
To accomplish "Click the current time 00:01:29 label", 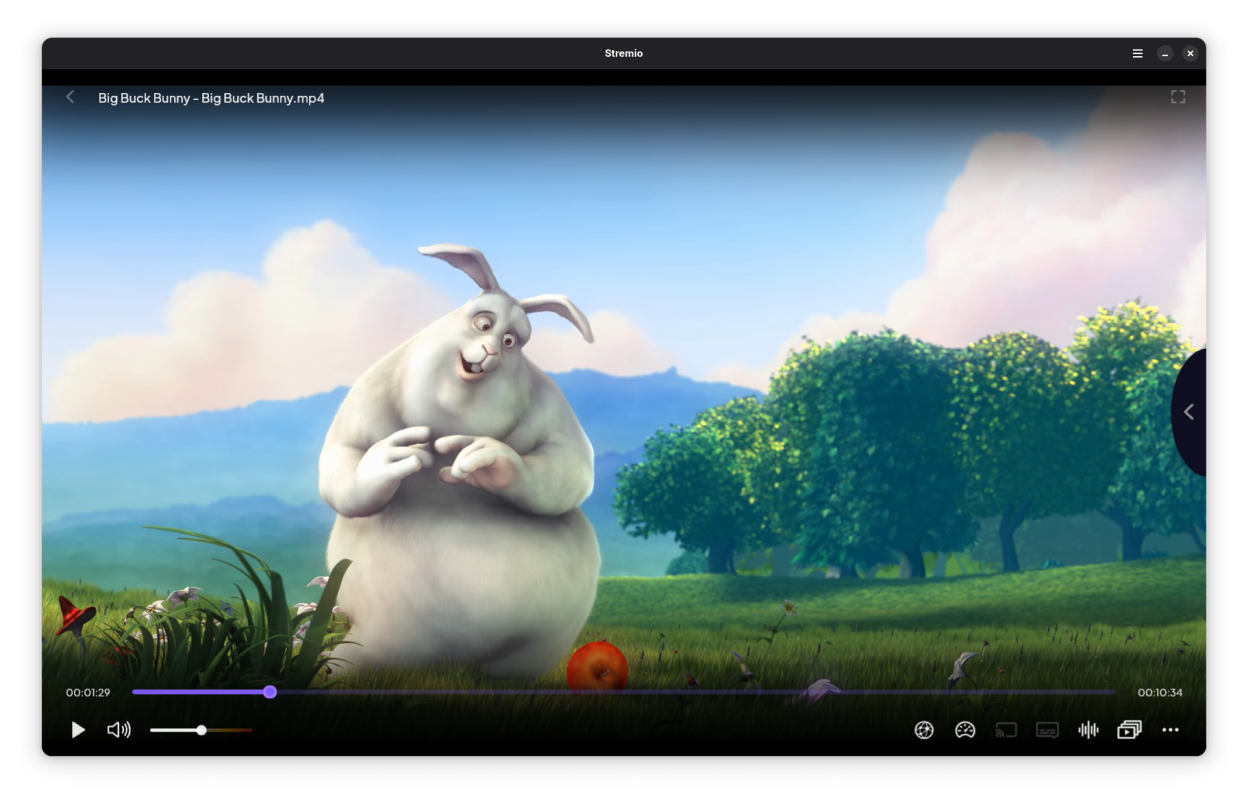I will (88, 692).
